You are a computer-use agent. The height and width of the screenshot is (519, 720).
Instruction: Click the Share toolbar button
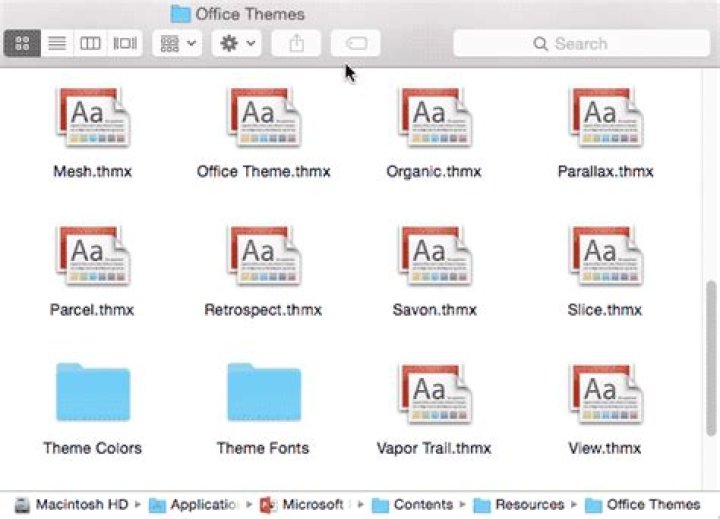[x=296, y=44]
